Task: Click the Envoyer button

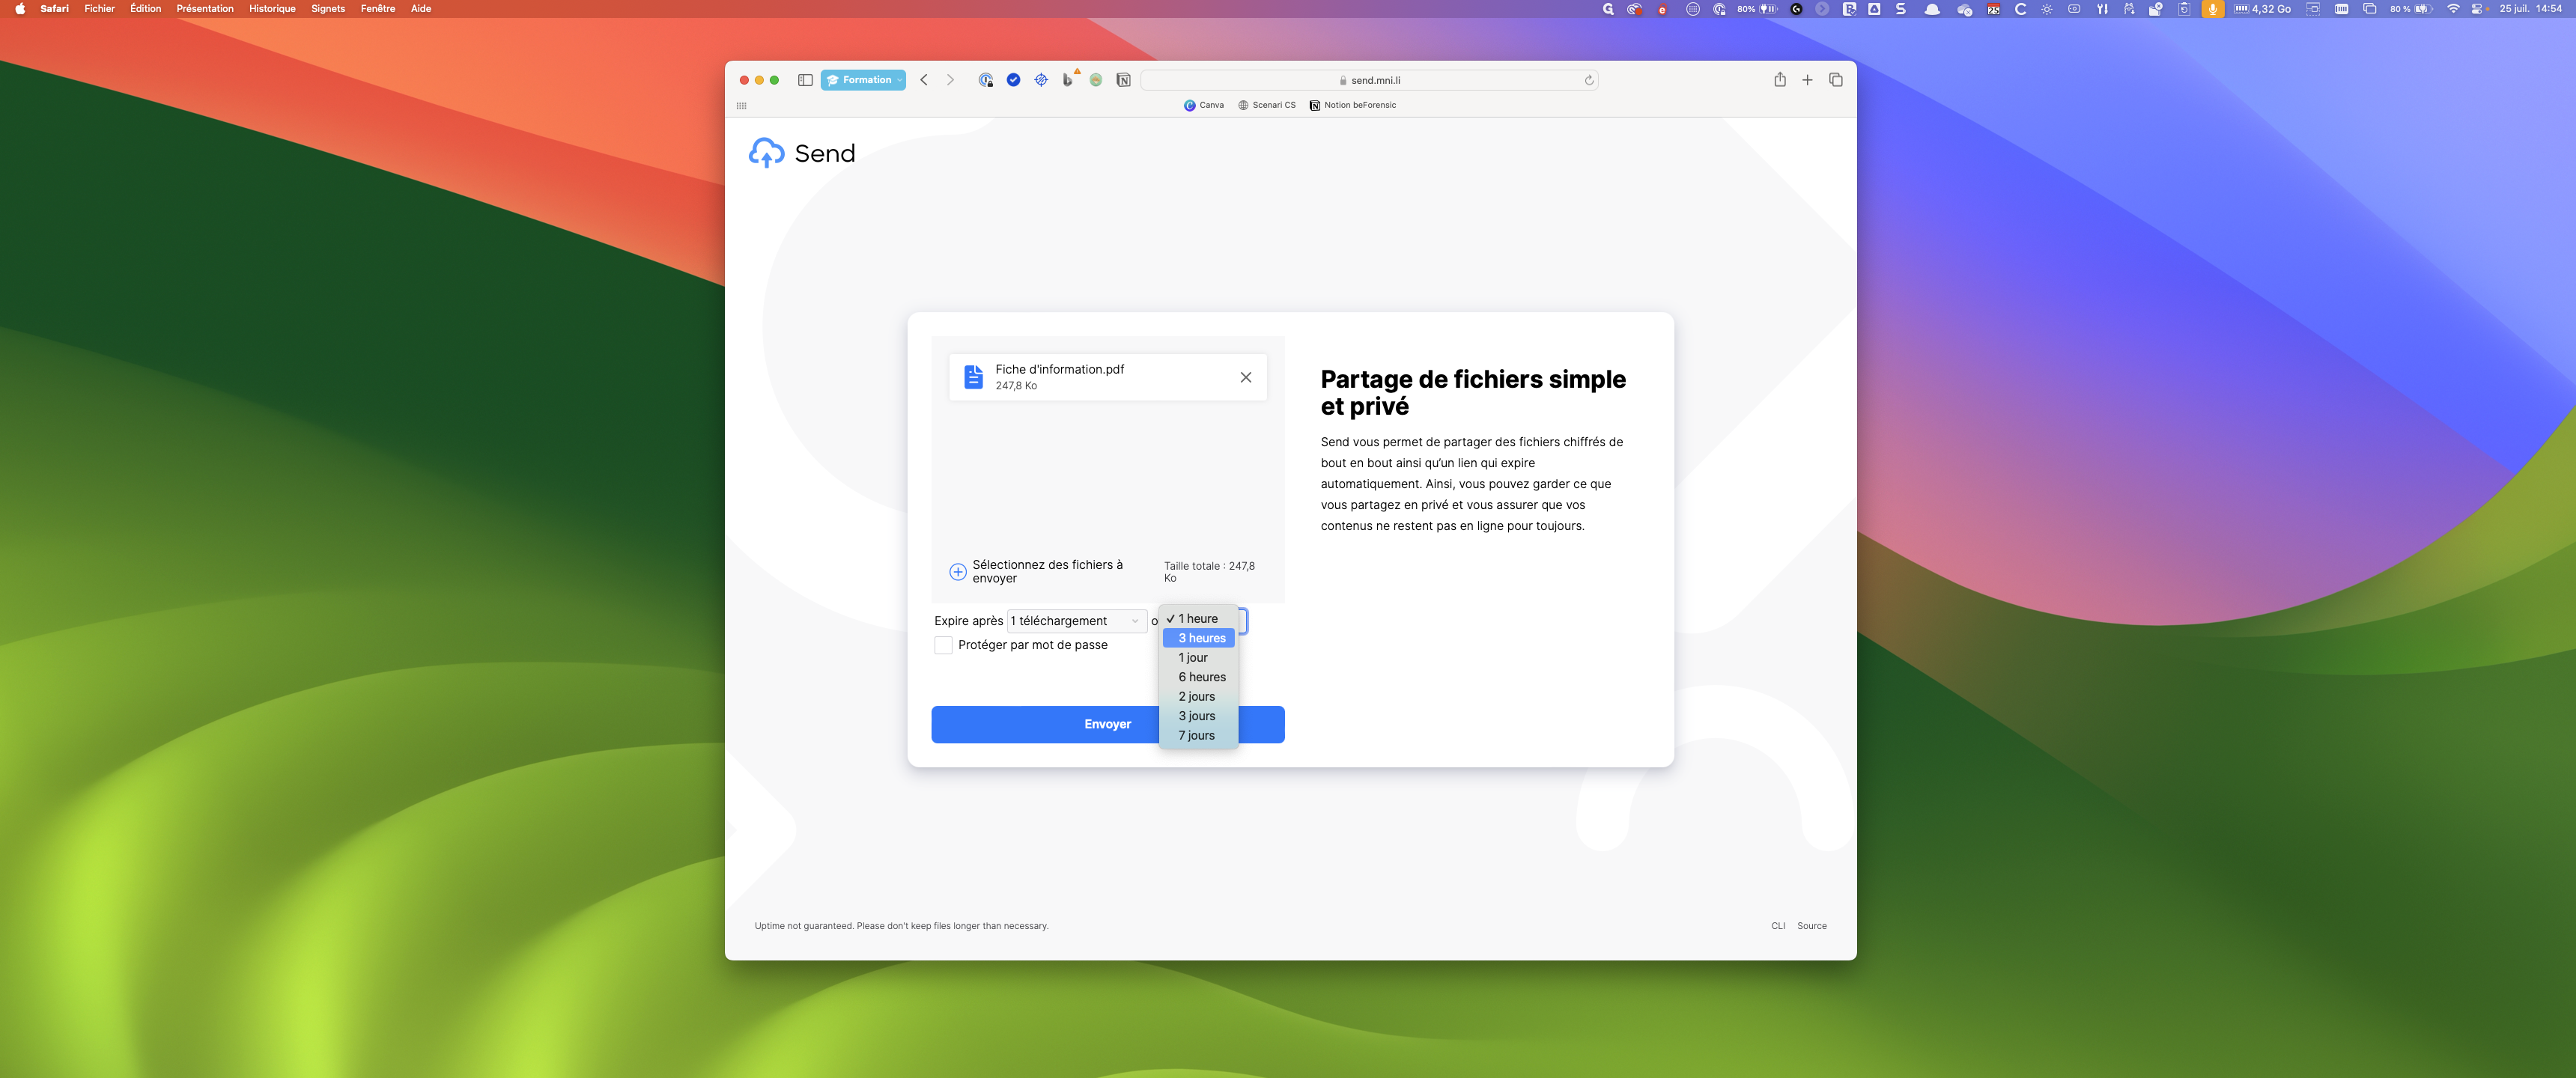Action: pos(1107,725)
